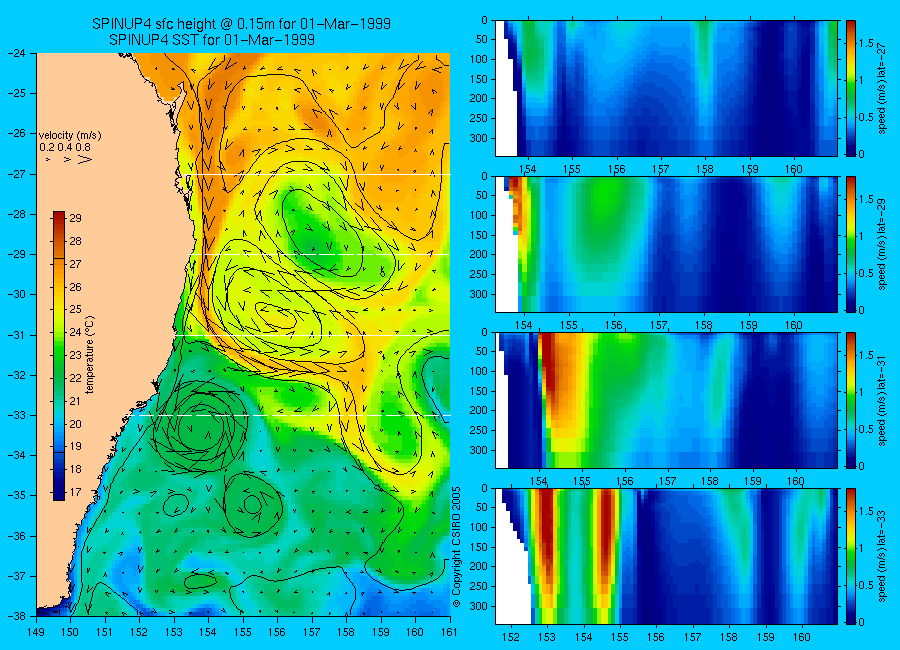Click the temperature (°C) colorbar label
Screen dimensions: 900x650
pos(90,355)
